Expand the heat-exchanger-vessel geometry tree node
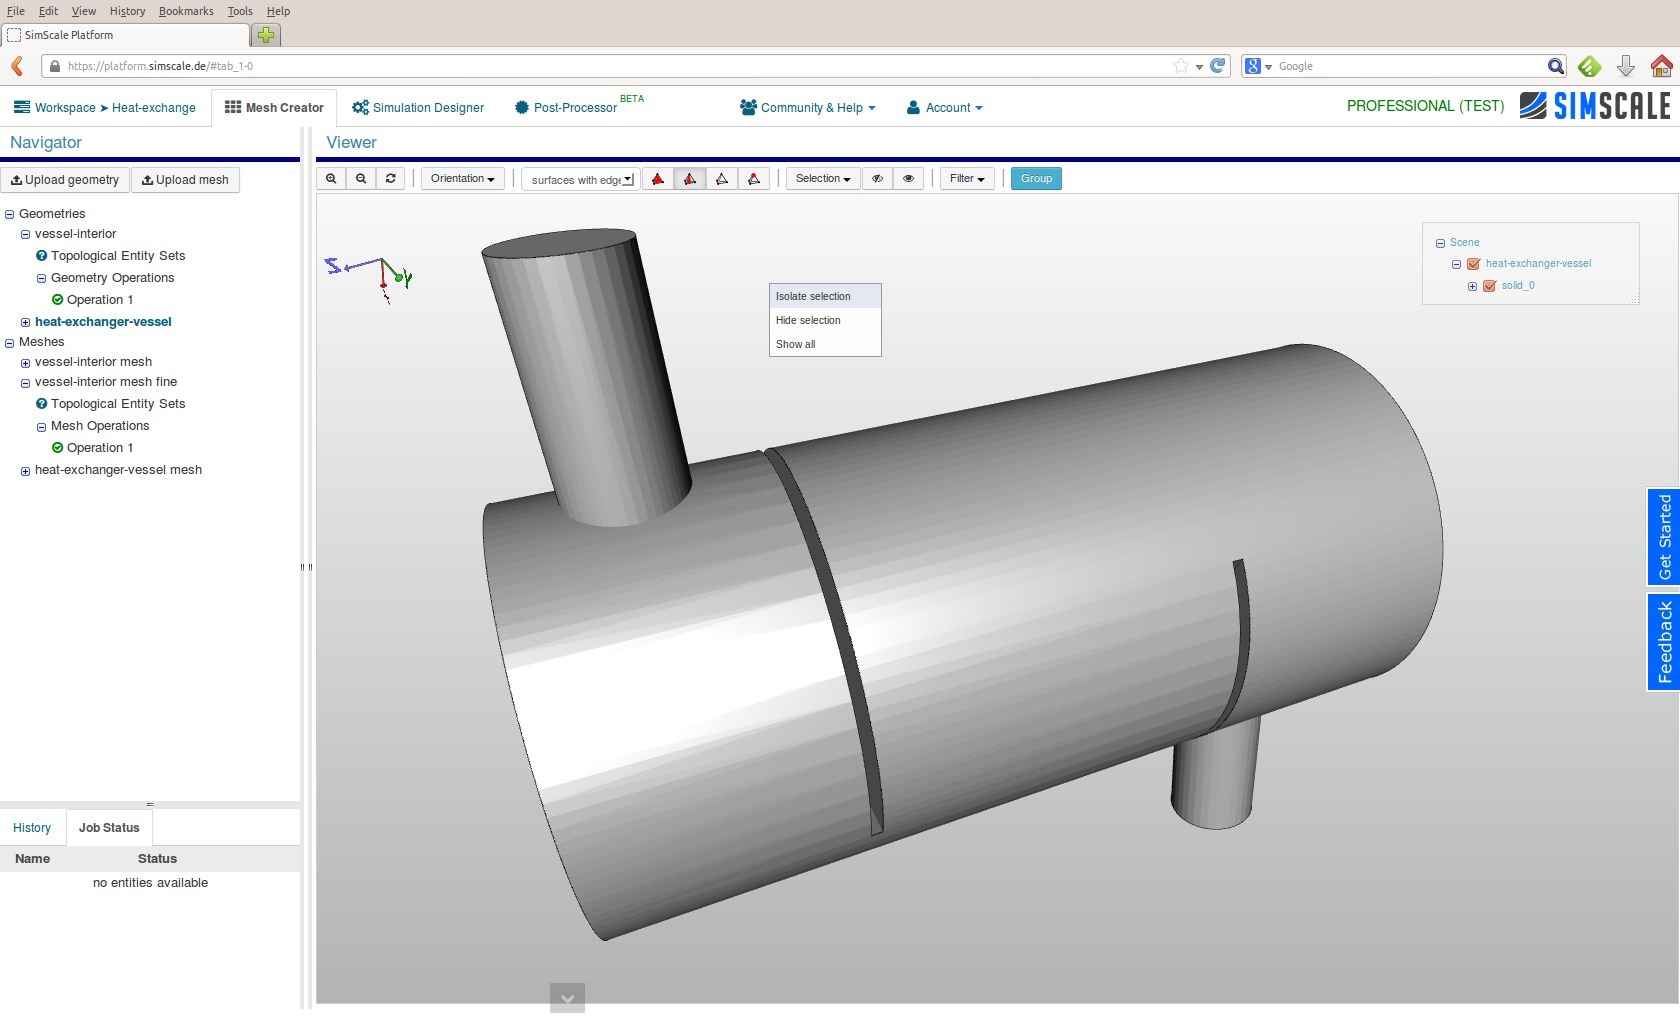The width and height of the screenshot is (1680, 1023). [25, 322]
